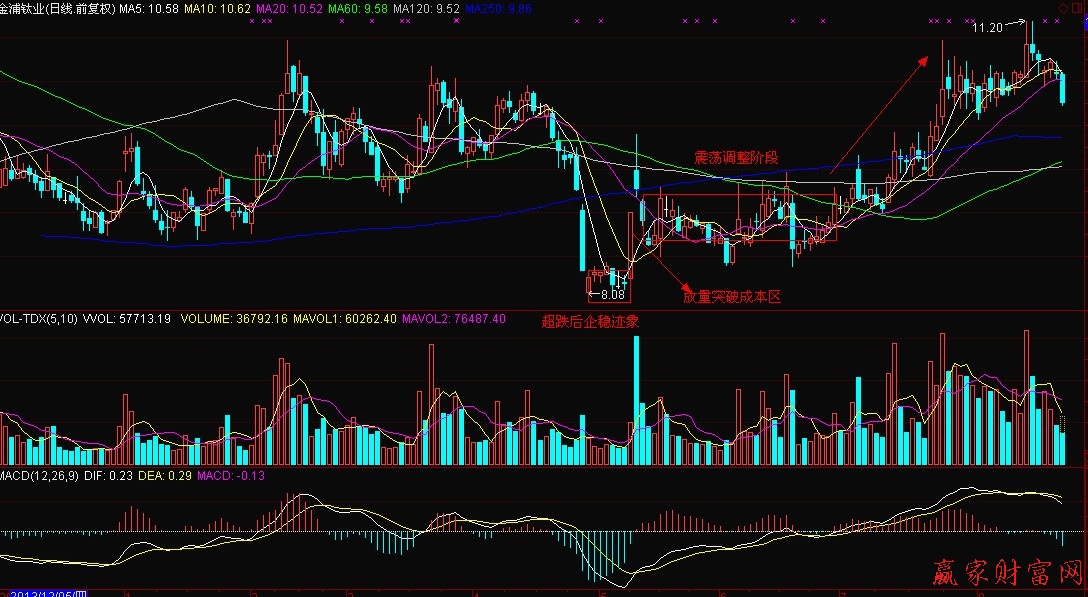Click the 11.20 high price marker
The width and height of the screenshot is (1088, 597).
987,27
